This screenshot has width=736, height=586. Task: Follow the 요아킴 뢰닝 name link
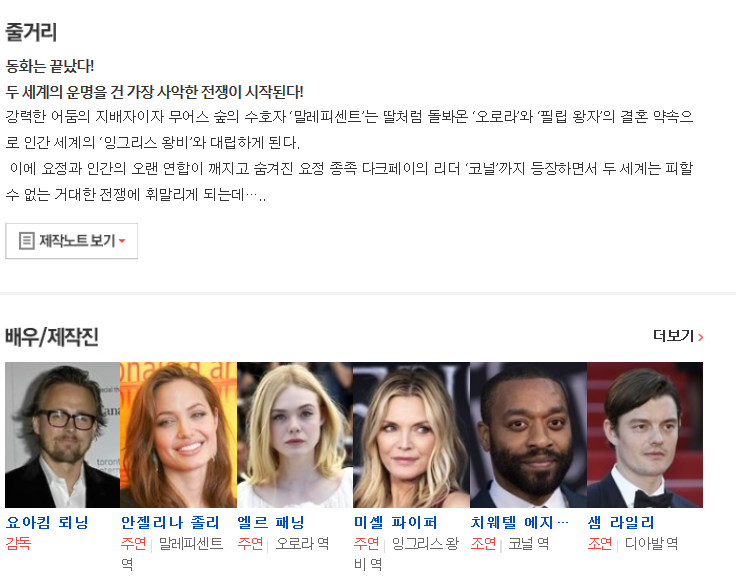click(x=47, y=522)
